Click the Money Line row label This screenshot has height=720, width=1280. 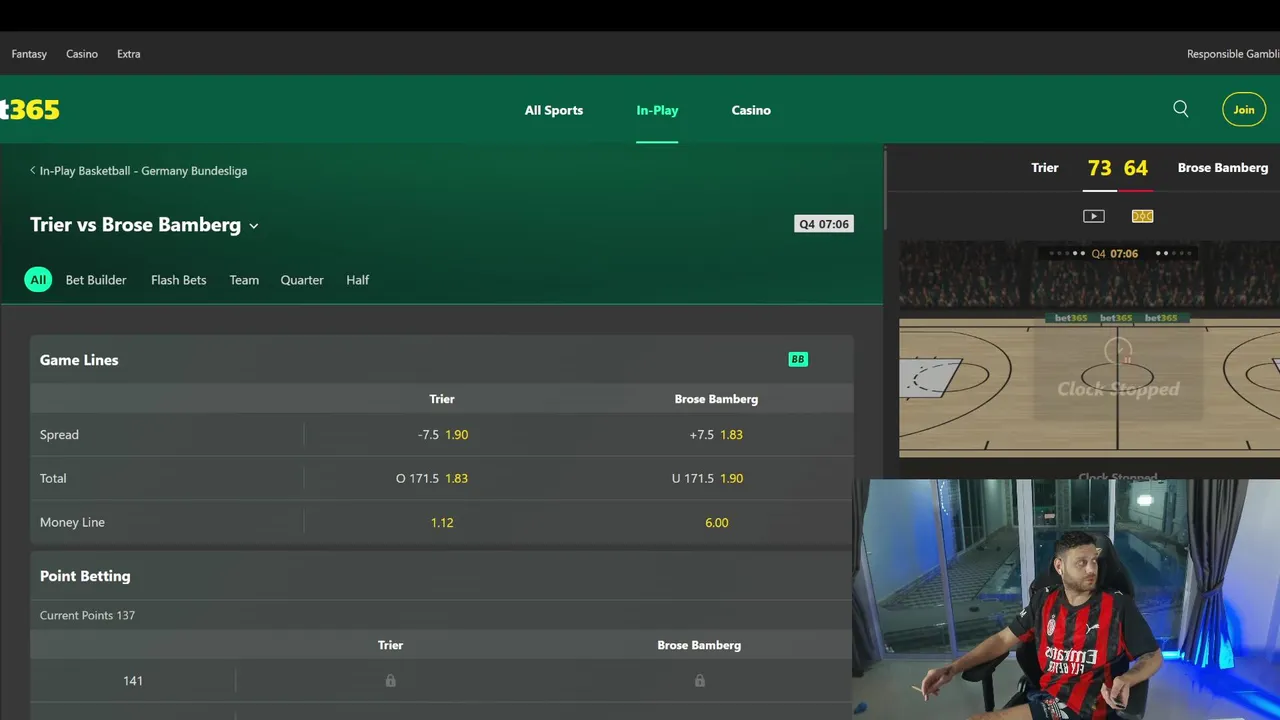click(x=72, y=522)
